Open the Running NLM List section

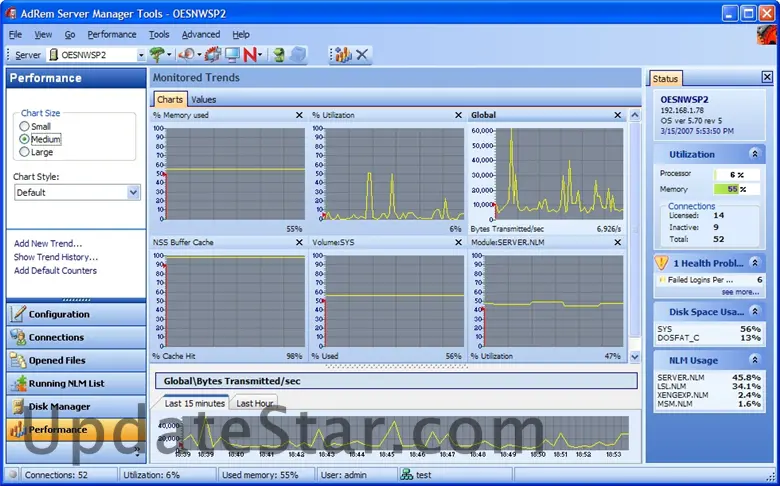coord(76,384)
